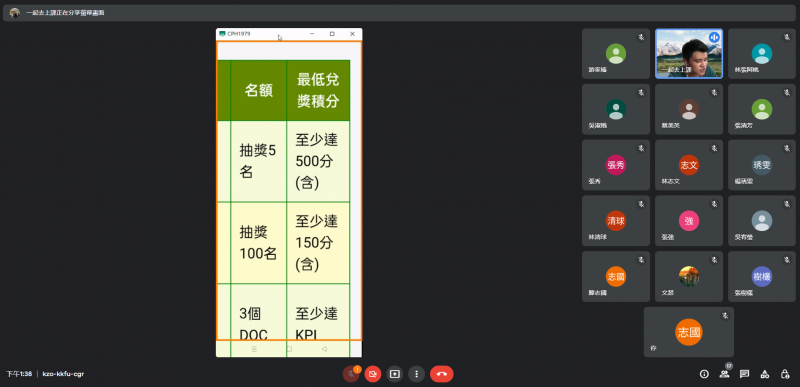800x387 pixels.
Task: Click the 抽獎5名 table cell
Action: click(x=259, y=161)
